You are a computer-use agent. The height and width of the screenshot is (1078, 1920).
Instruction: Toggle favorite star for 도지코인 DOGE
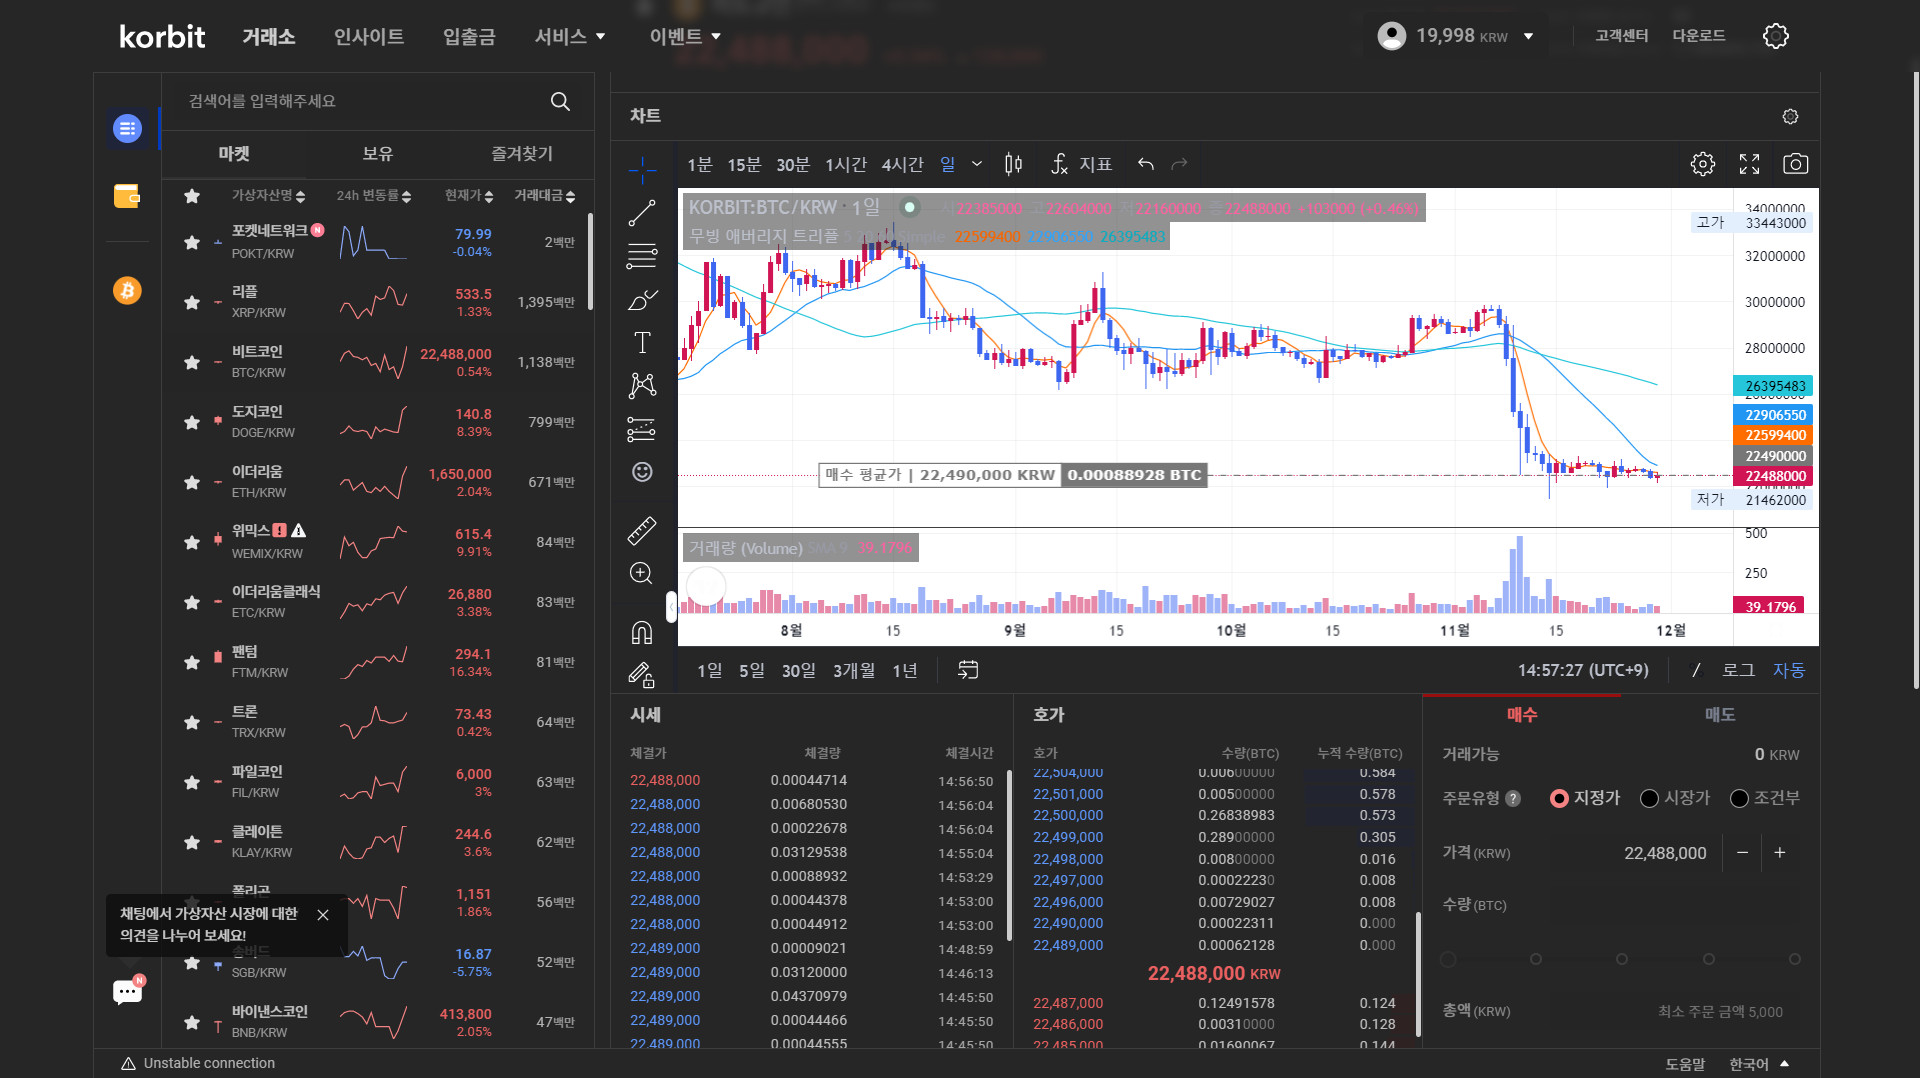(192, 422)
